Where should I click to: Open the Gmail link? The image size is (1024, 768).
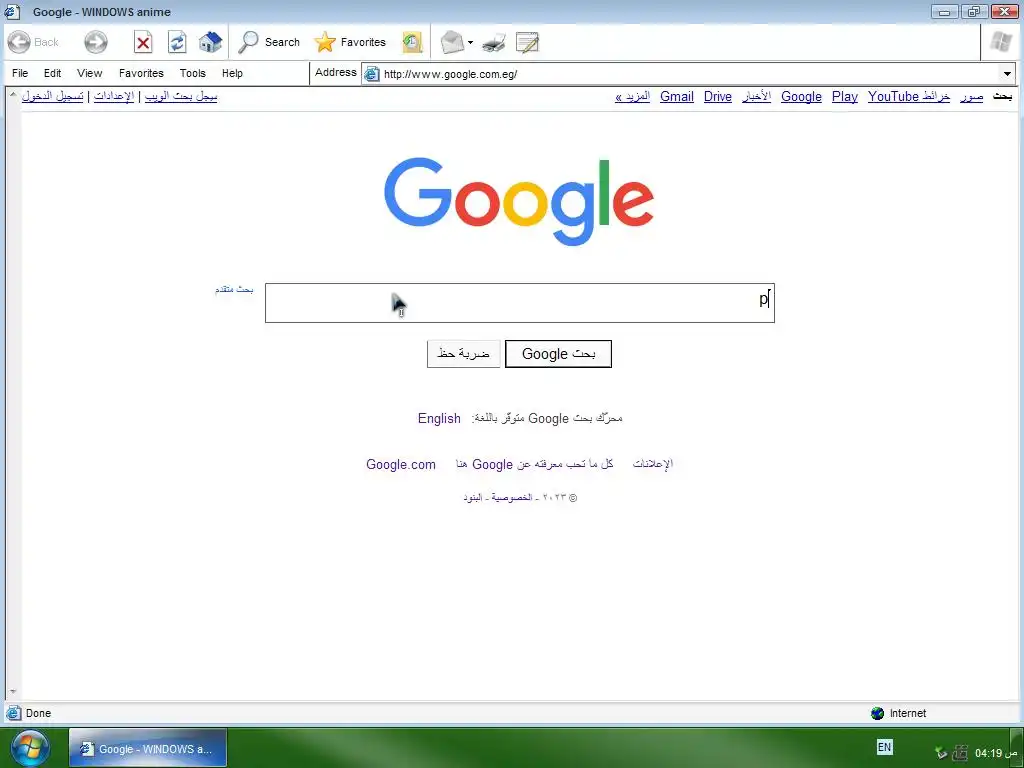pos(677,97)
